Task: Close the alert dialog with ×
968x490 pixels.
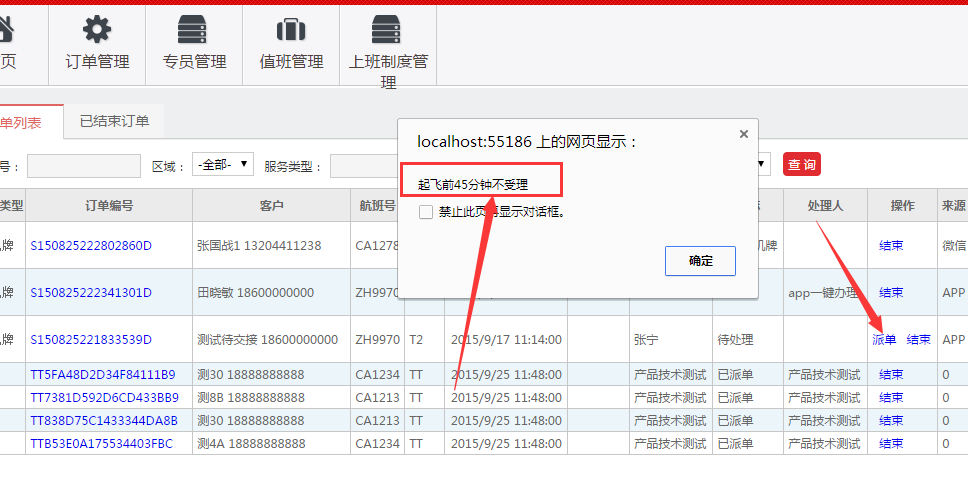Action: pyautogui.click(x=743, y=134)
